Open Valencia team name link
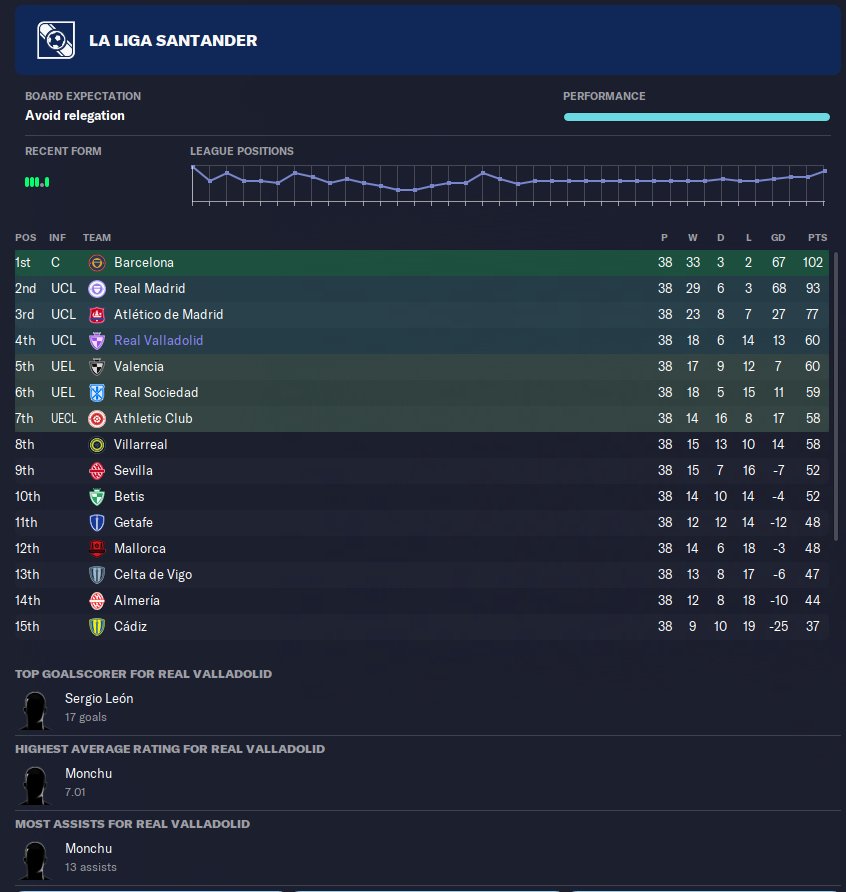Screen dimensions: 846x892 [x=138, y=367]
